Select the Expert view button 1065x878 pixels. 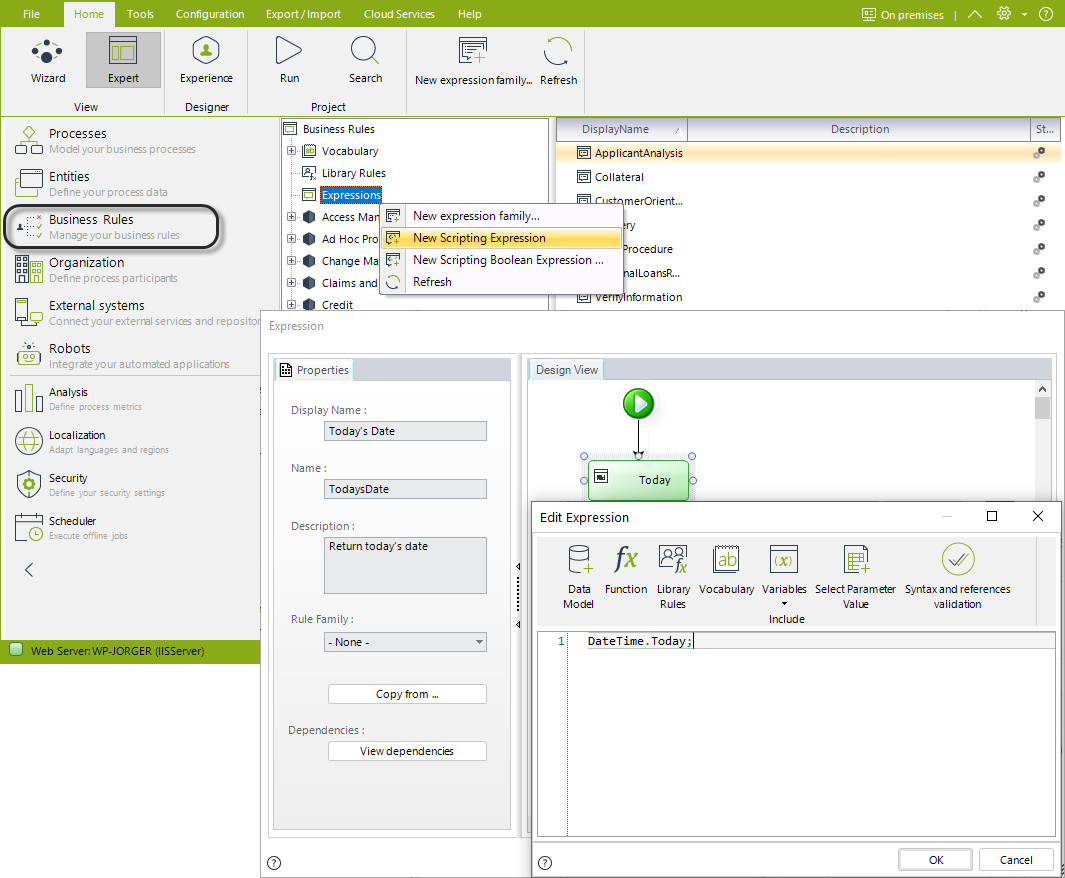(123, 60)
